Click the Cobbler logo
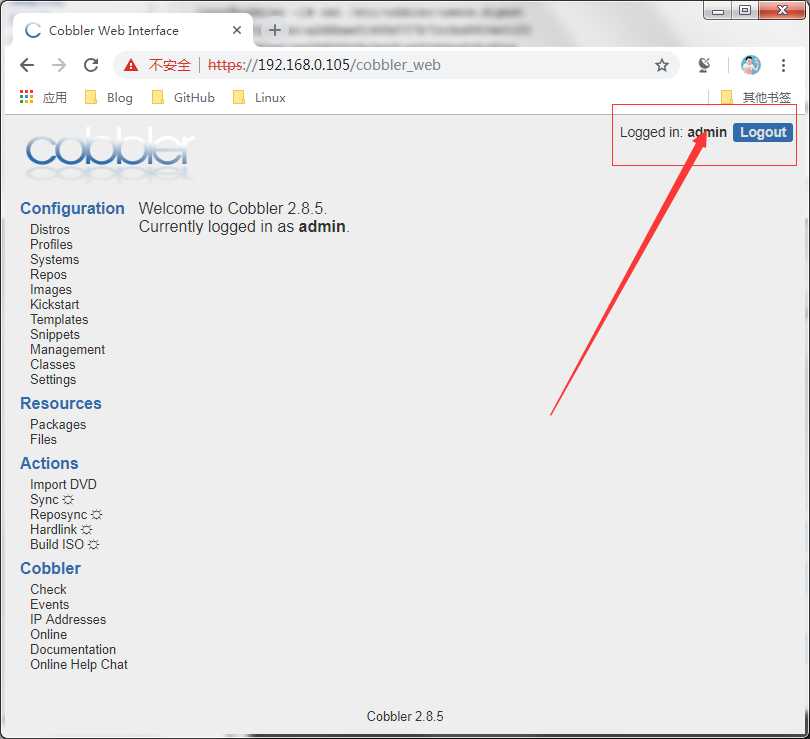Image resolution: width=810 pixels, height=739 pixels. [x=108, y=152]
